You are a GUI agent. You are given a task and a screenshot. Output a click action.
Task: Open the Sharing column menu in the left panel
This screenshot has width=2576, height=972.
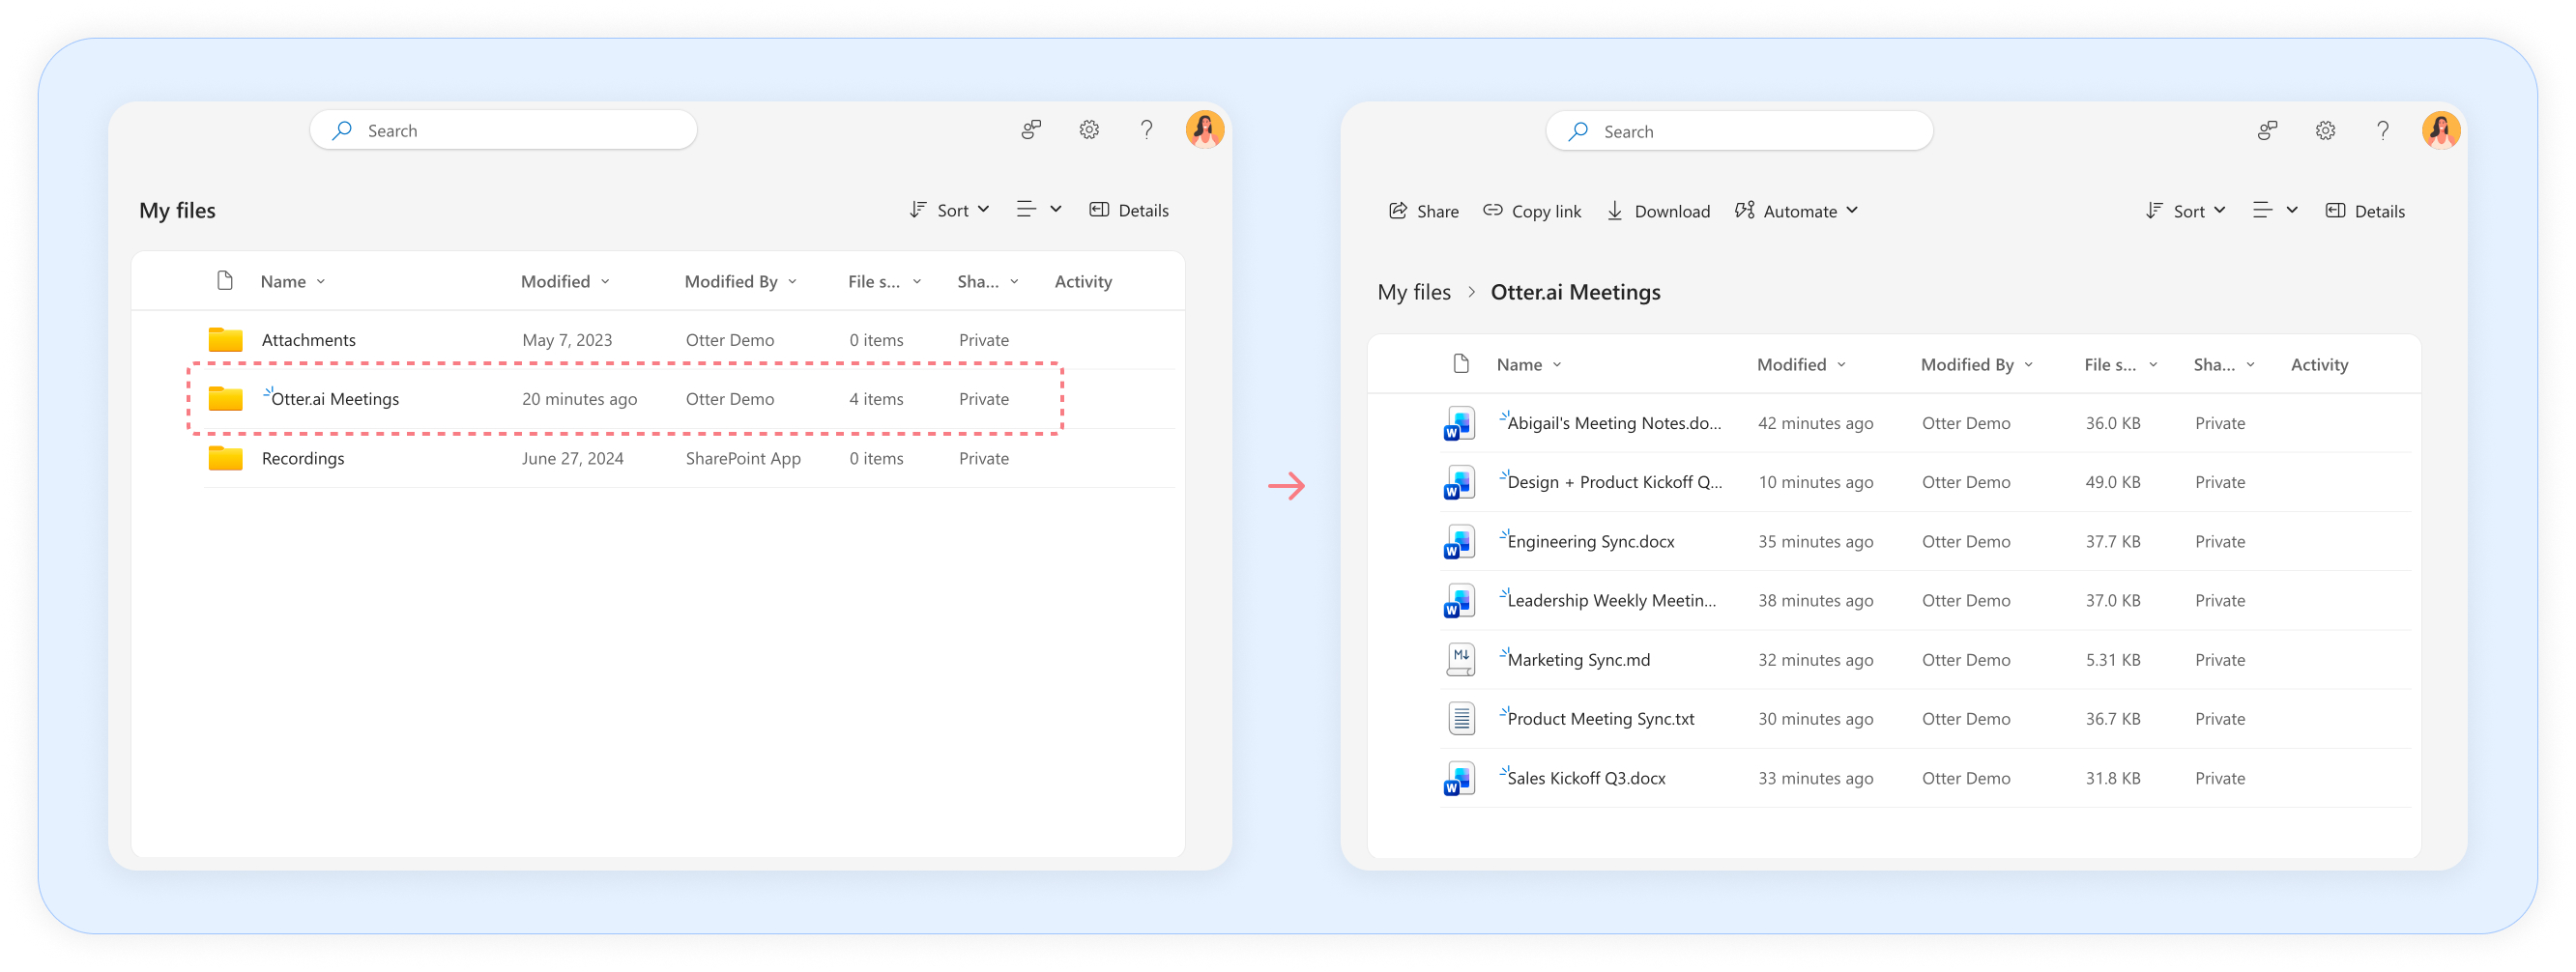point(988,282)
